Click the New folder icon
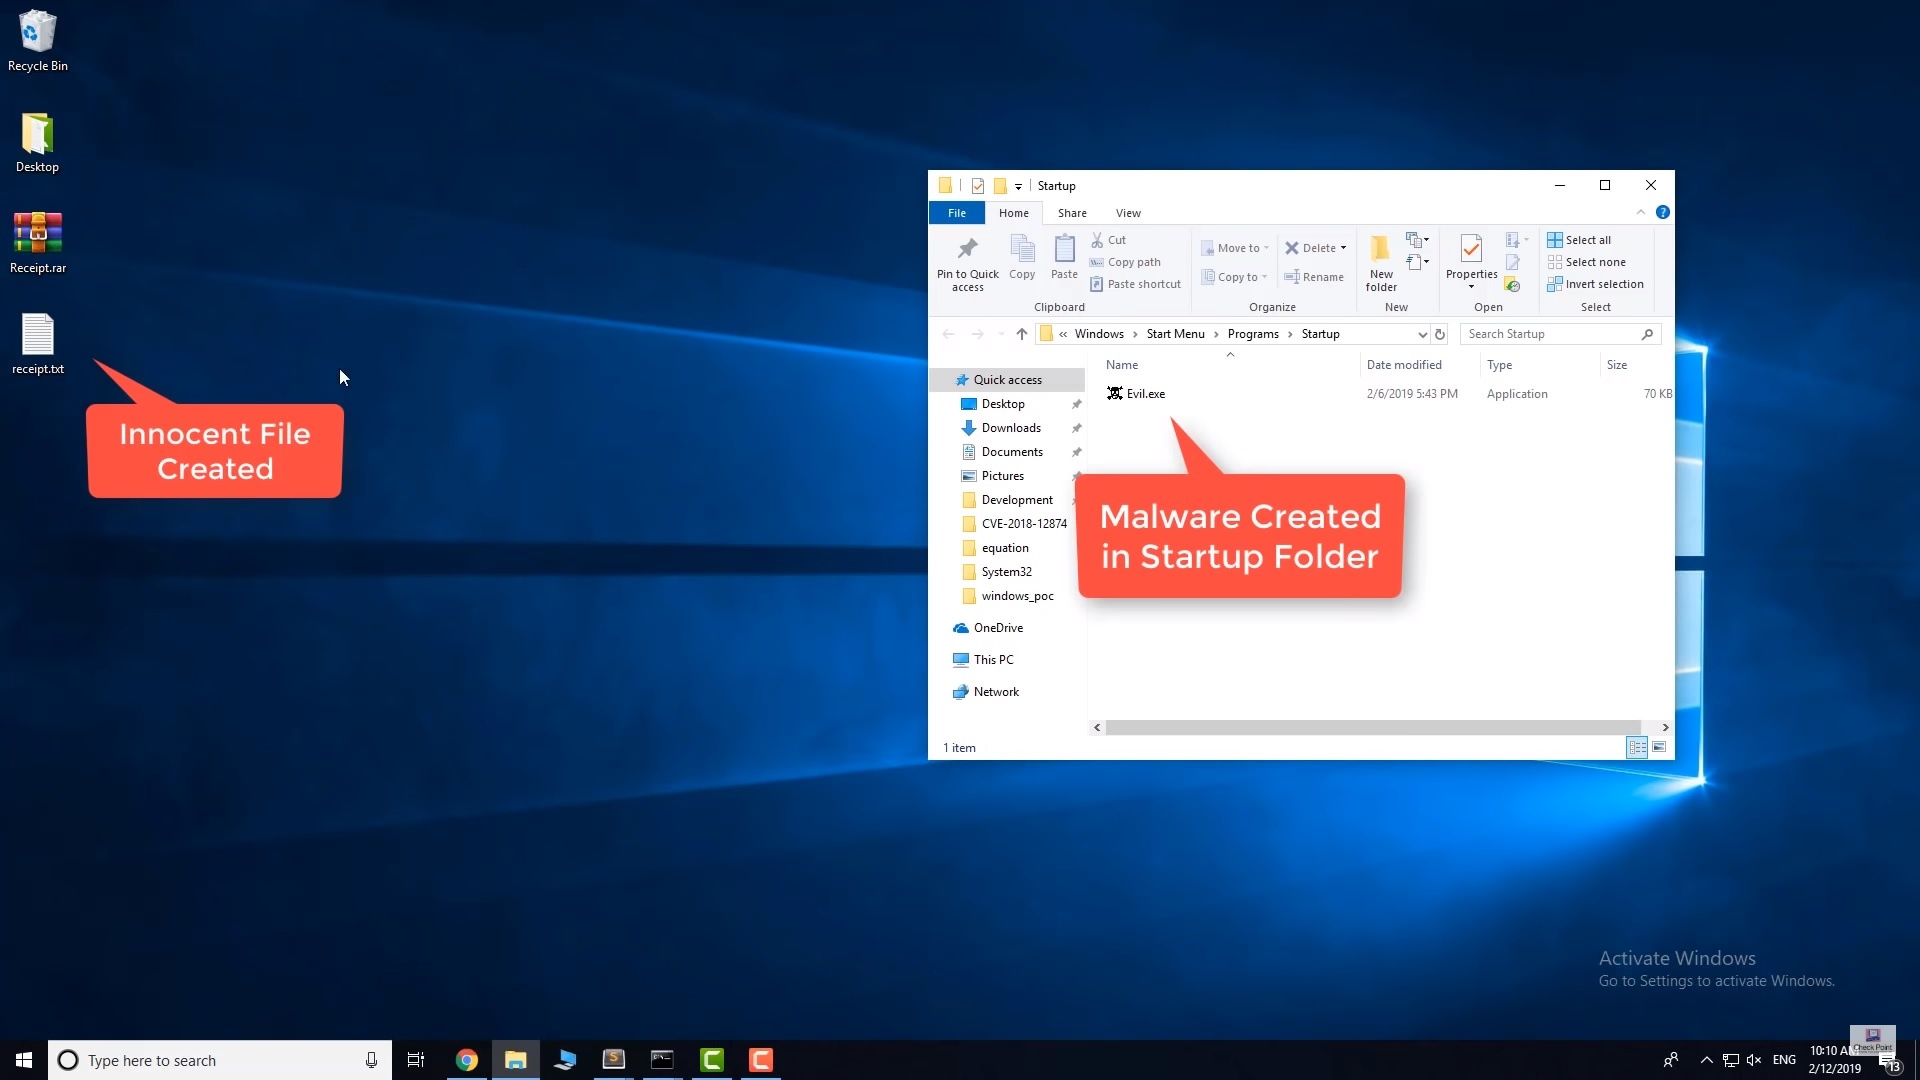This screenshot has height=1080, width=1920. (x=1381, y=249)
